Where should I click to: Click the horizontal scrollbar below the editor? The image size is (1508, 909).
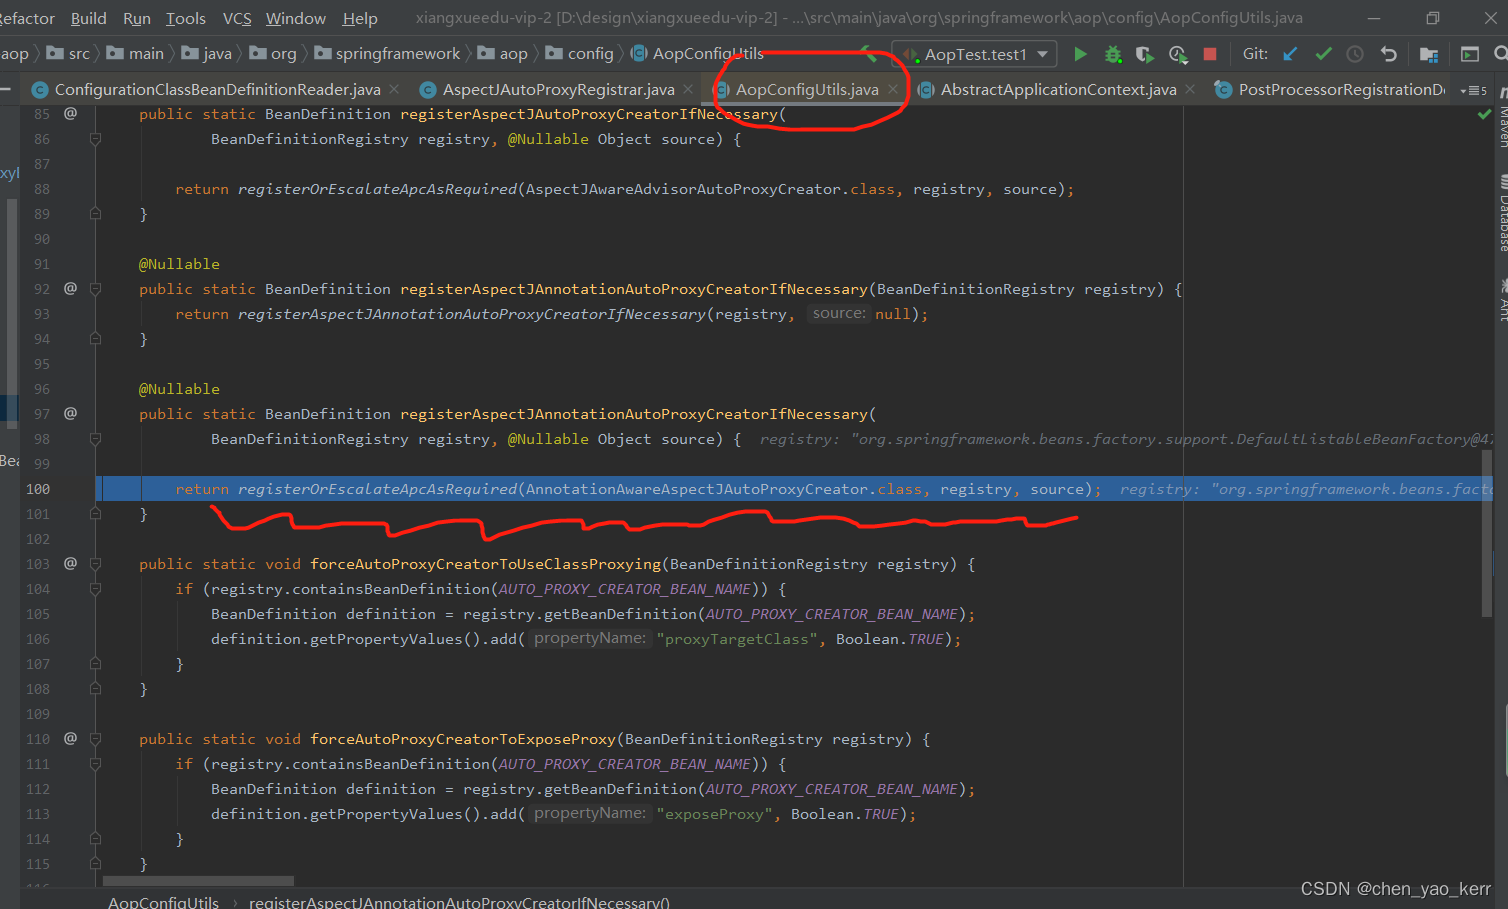tap(198, 881)
